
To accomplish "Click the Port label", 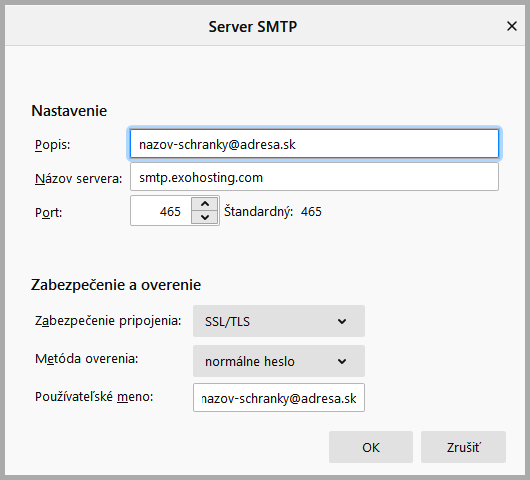I will [48, 213].
